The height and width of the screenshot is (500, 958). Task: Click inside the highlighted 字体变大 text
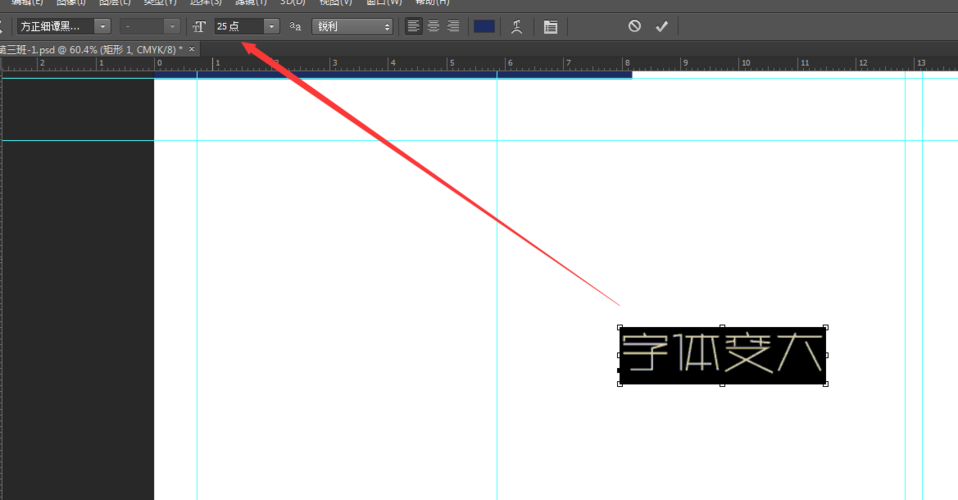[722, 355]
